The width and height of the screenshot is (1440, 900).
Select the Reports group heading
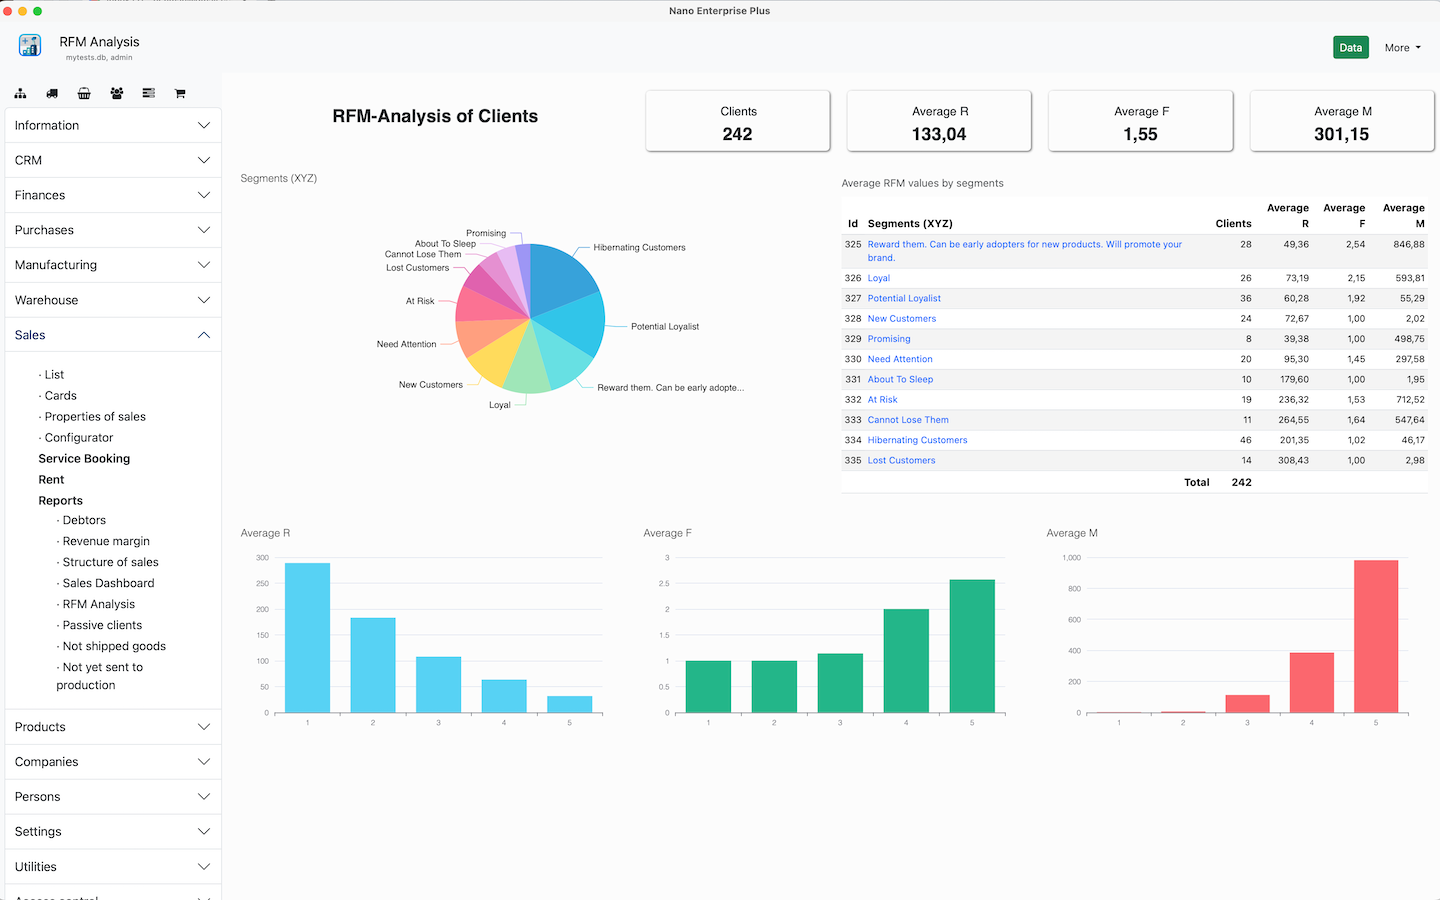60,501
